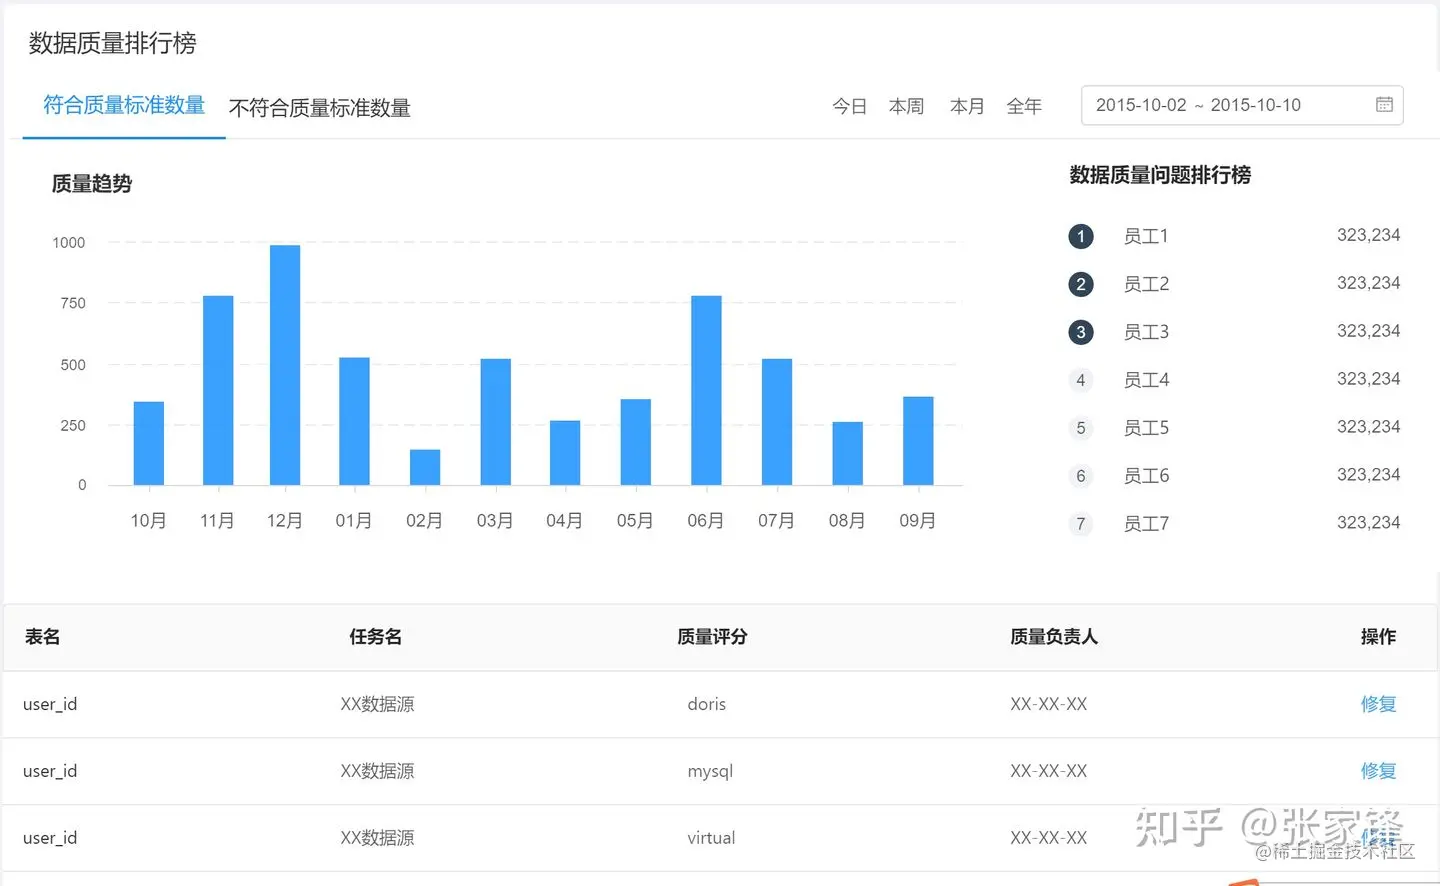
Task: Switch to the 不符合质量标准数量 tab
Action: pos(320,108)
